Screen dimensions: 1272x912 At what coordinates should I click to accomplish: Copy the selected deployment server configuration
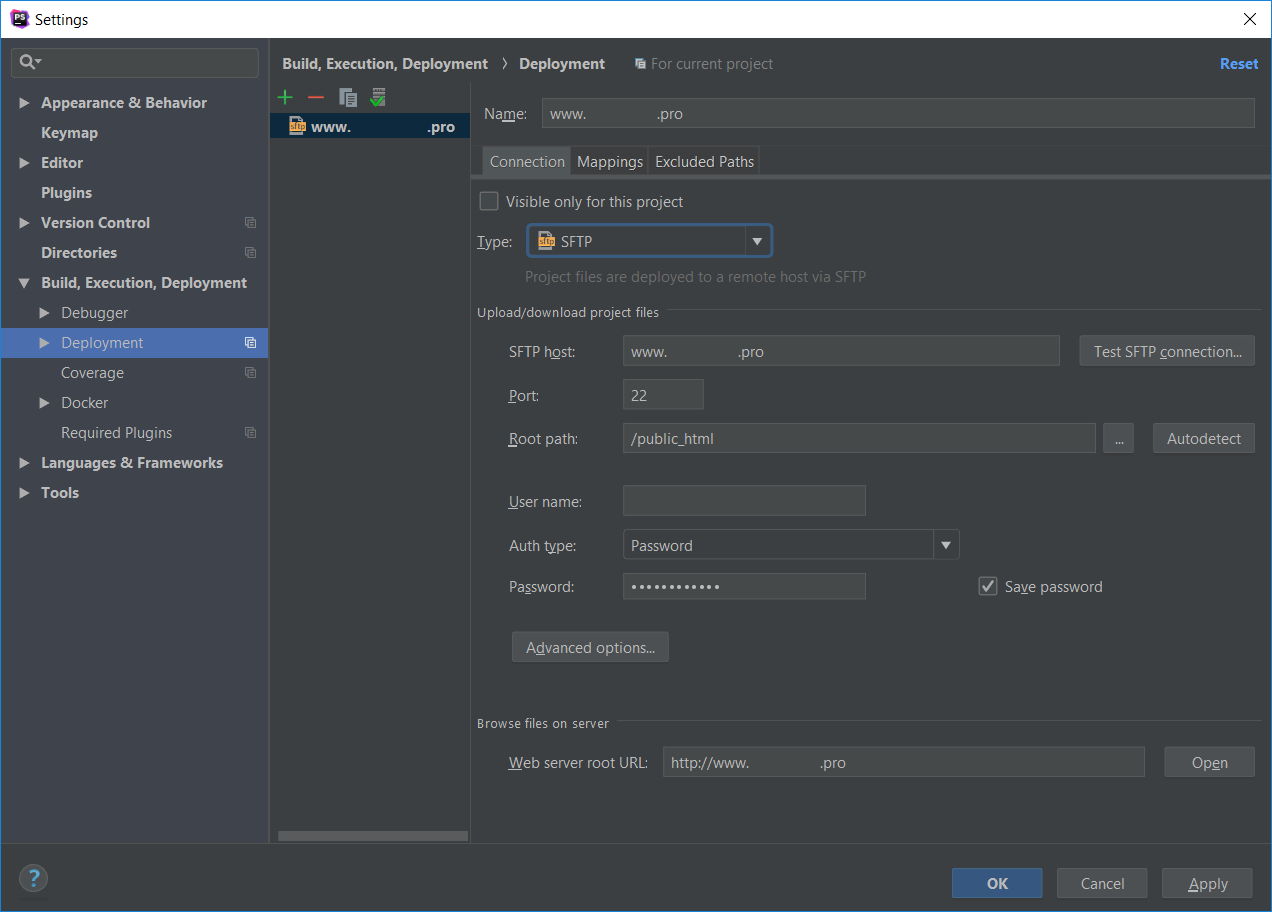(x=347, y=97)
